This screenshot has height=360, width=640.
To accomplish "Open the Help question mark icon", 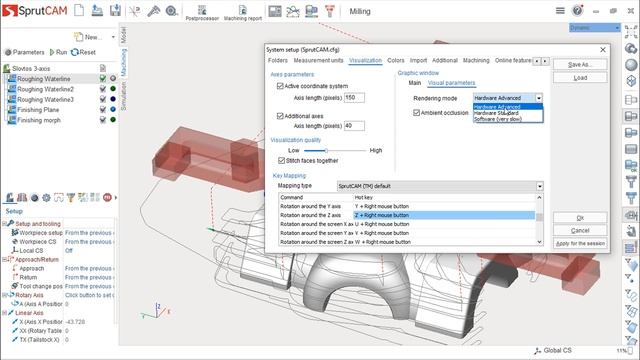I will point(578,11).
